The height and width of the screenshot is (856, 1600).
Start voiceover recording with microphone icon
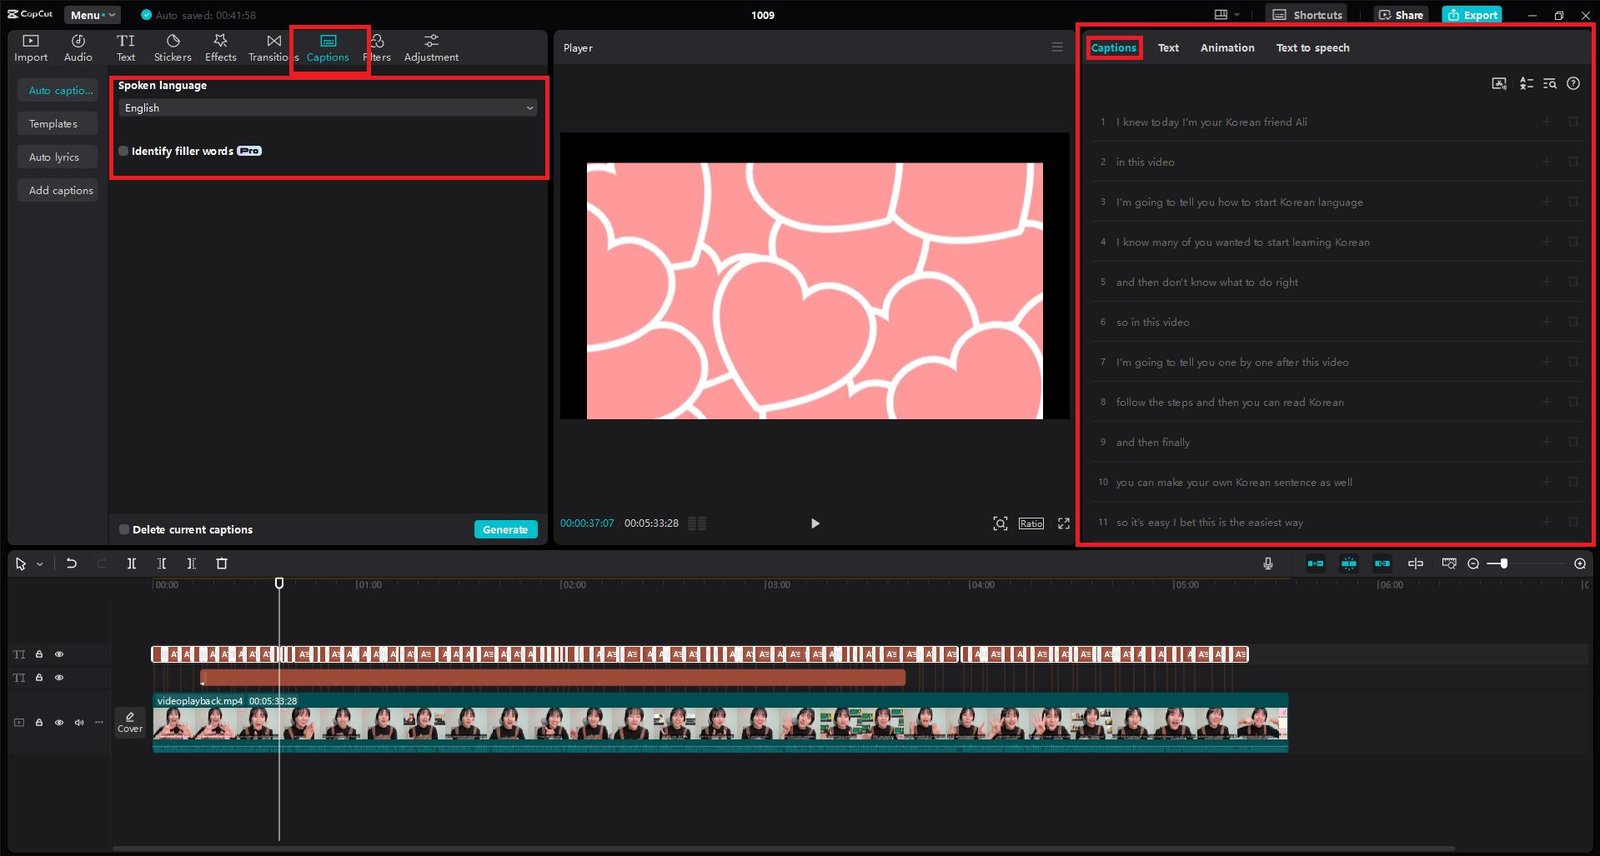point(1268,564)
